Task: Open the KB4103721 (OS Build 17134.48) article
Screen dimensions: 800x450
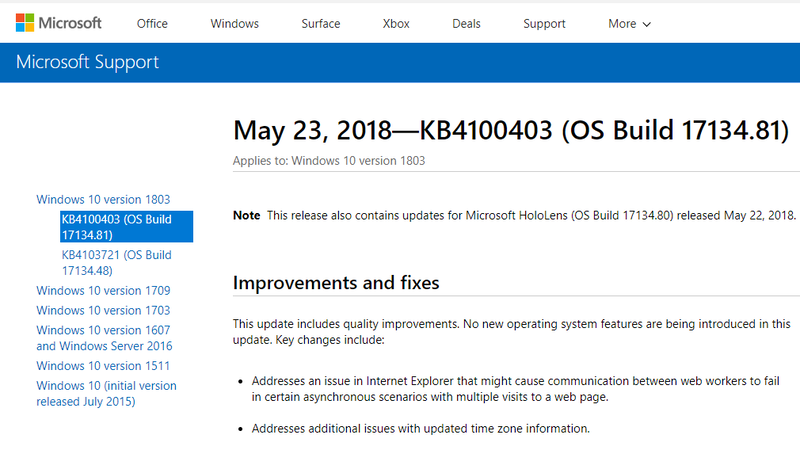Action: 116,263
